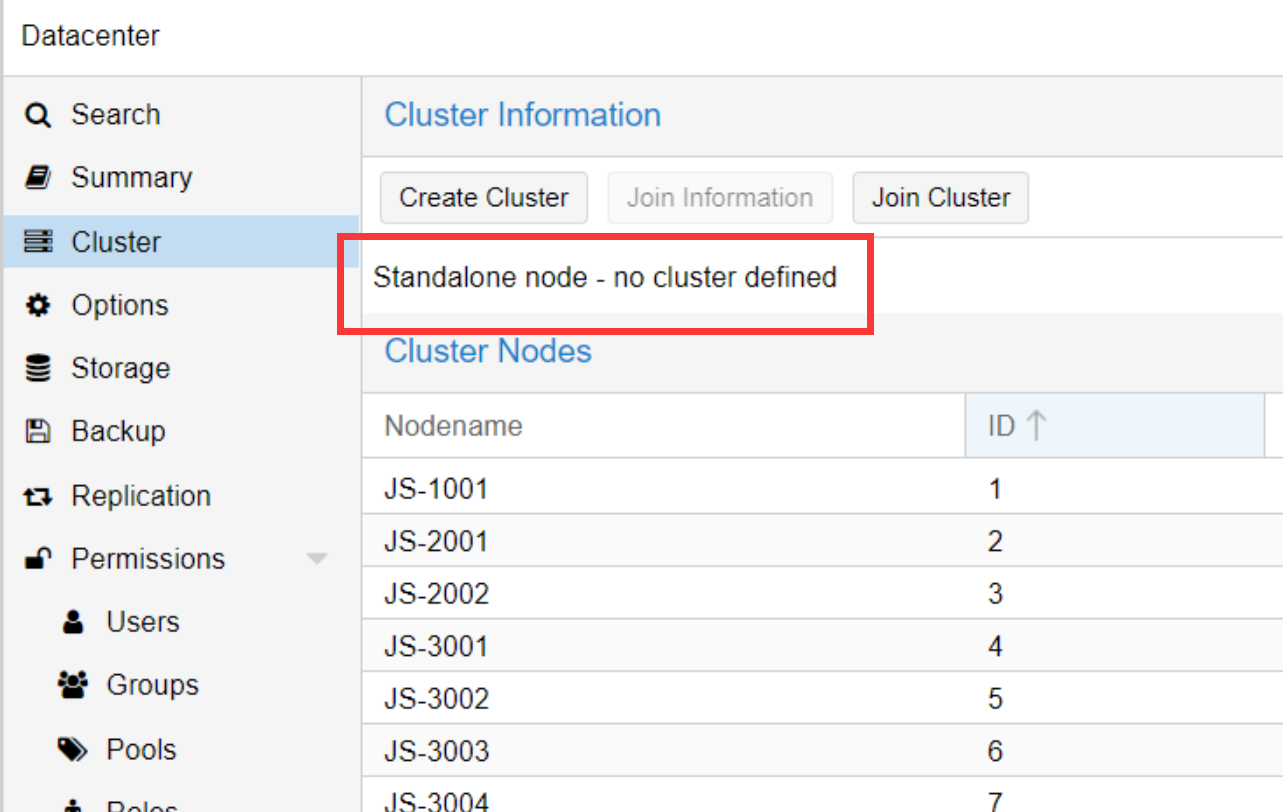The width and height of the screenshot is (1283, 812).
Task: Click the Replication arrows icon
Action: pyautogui.click(x=37, y=497)
